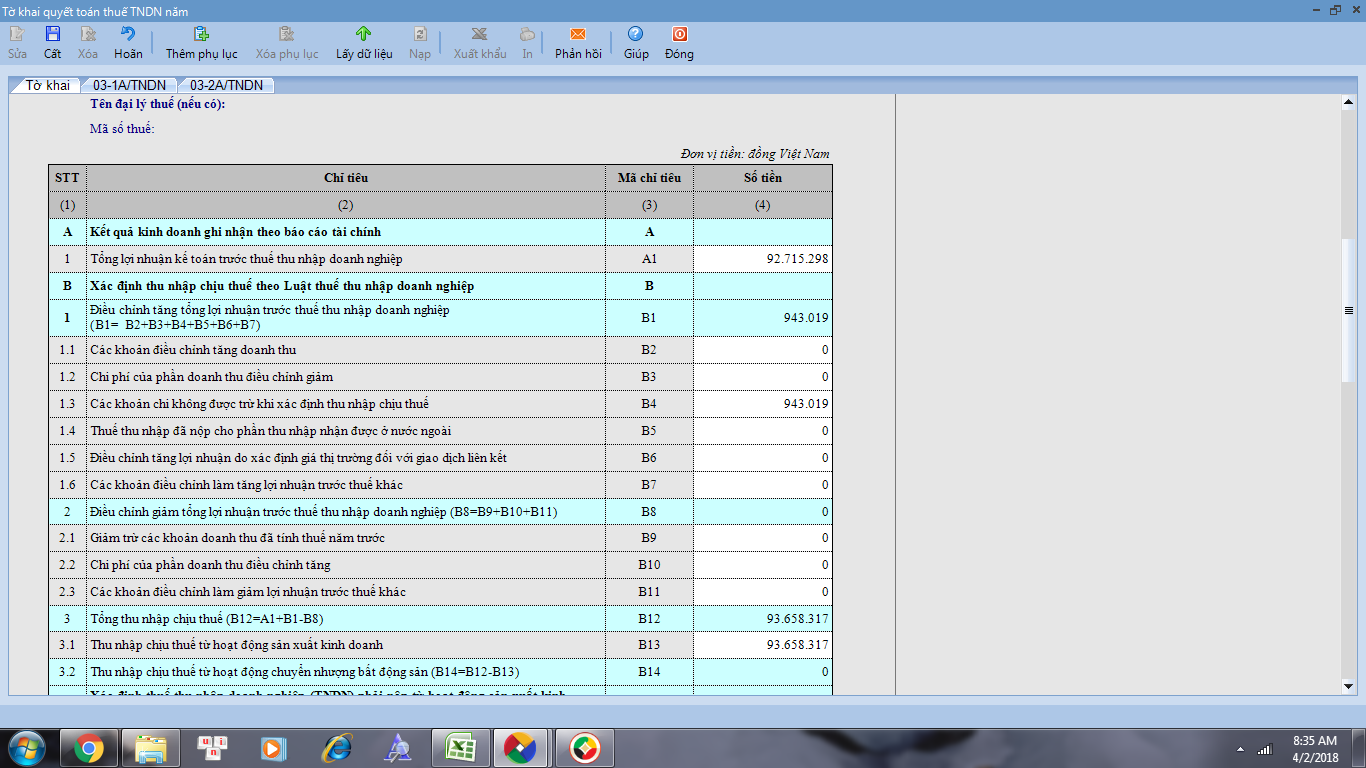Click the Xuất khẩu Excel icon
This screenshot has width=1366, height=768.
click(x=480, y=34)
